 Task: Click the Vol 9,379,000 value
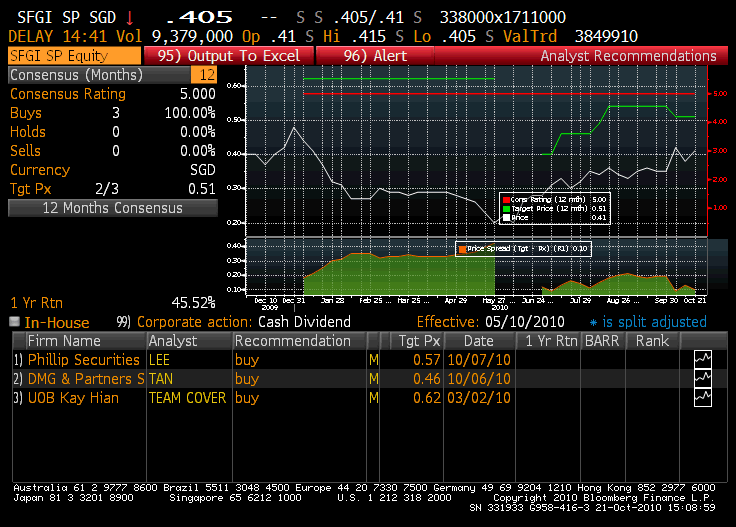(192, 37)
